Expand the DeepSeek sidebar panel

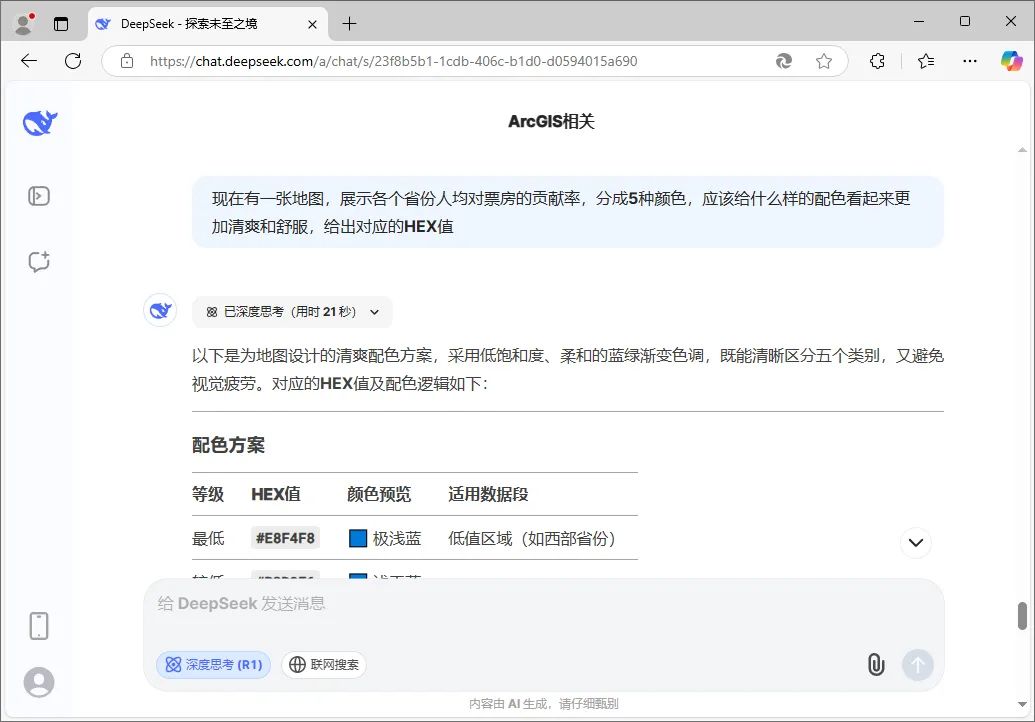pos(39,196)
